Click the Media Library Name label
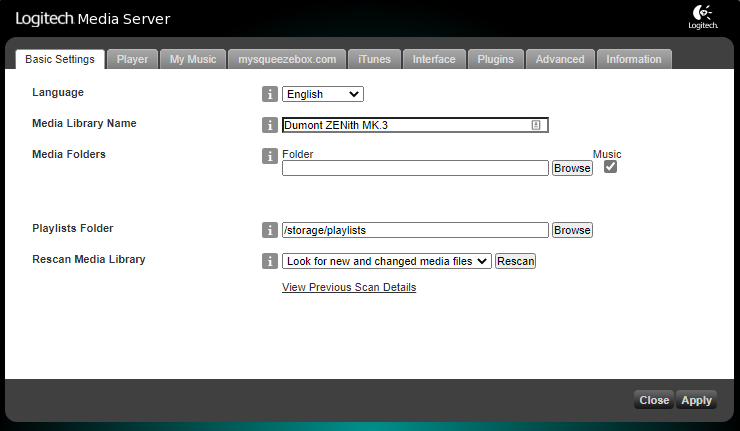740x431 pixels. point(84,123)
